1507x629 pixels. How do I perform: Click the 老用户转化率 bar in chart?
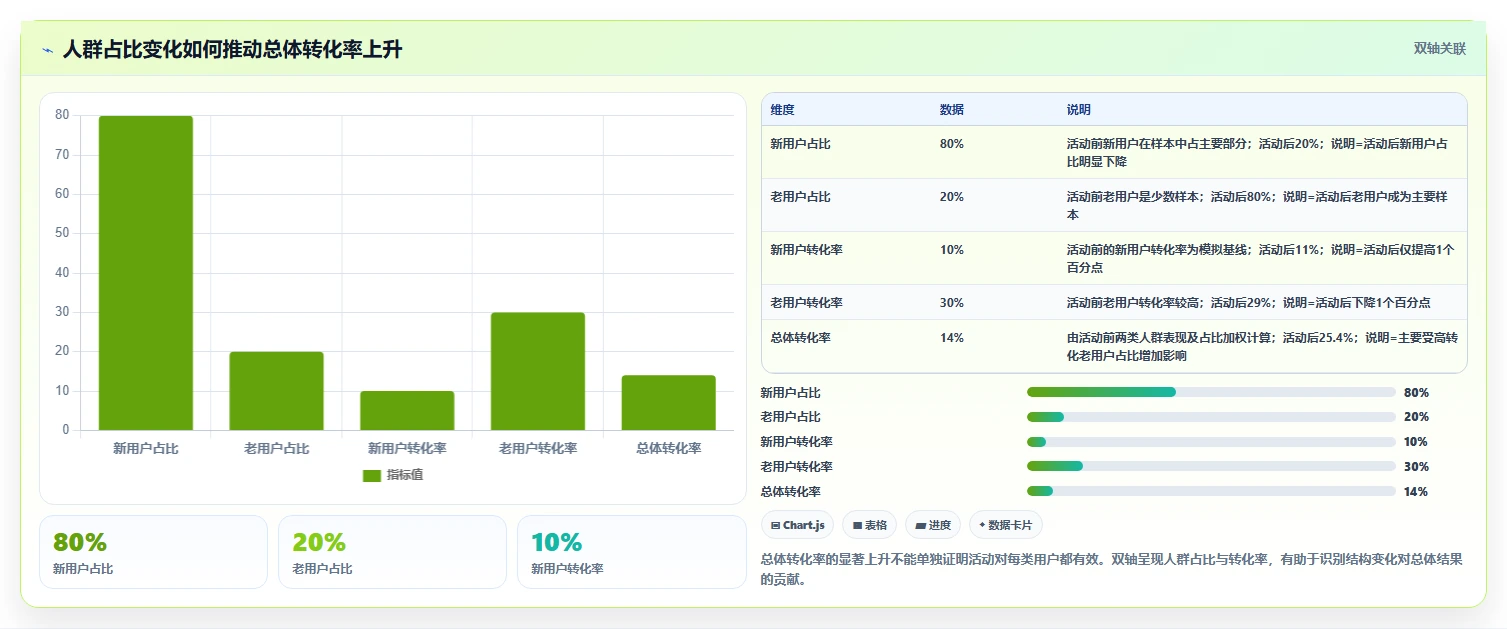click(x=538, y=372)
